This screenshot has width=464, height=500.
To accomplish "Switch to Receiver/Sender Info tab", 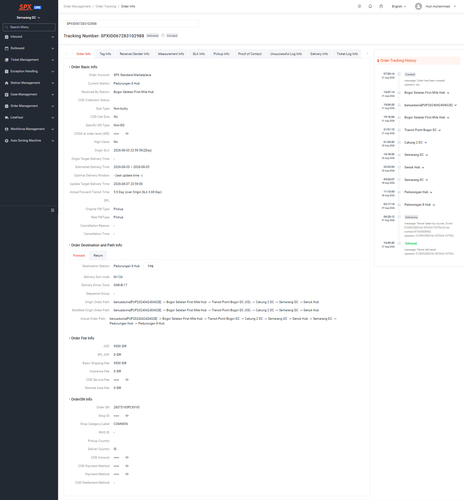I will (134, 54).
